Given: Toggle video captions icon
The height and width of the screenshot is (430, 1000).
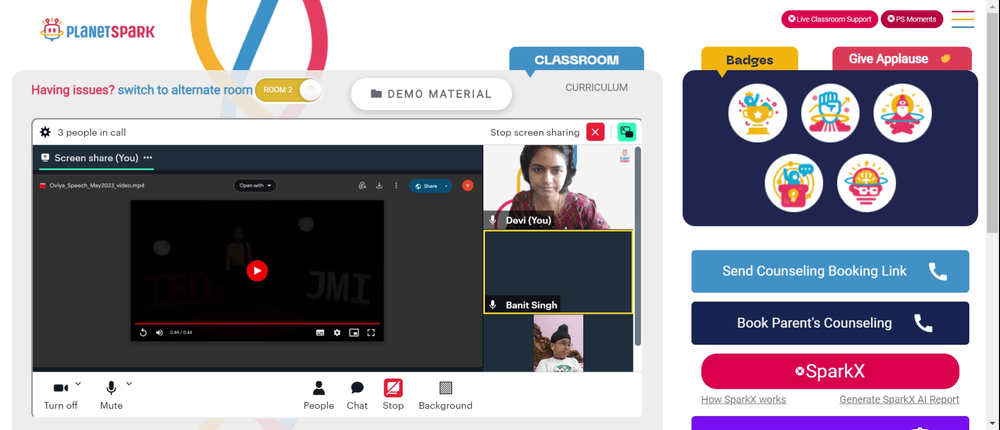Looking at the screenshot, I should coord(320,332).
